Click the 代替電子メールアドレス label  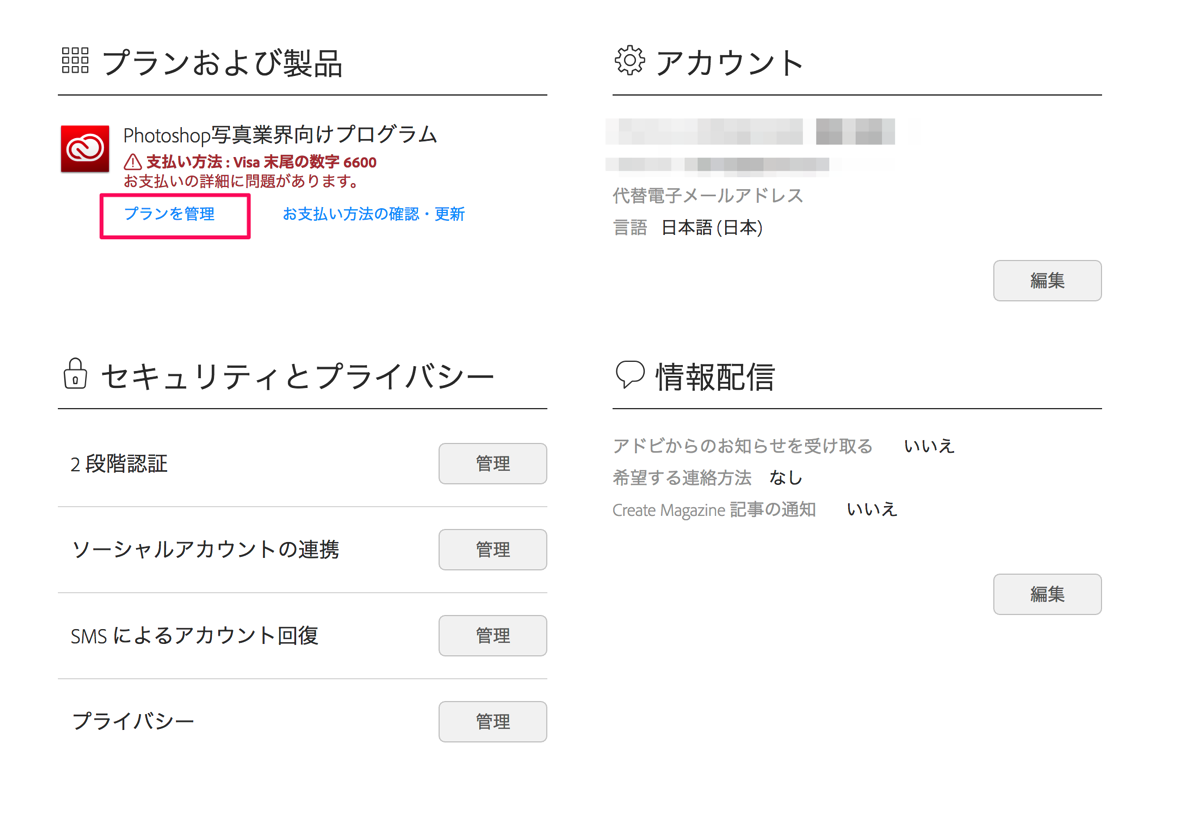[708, 196]
